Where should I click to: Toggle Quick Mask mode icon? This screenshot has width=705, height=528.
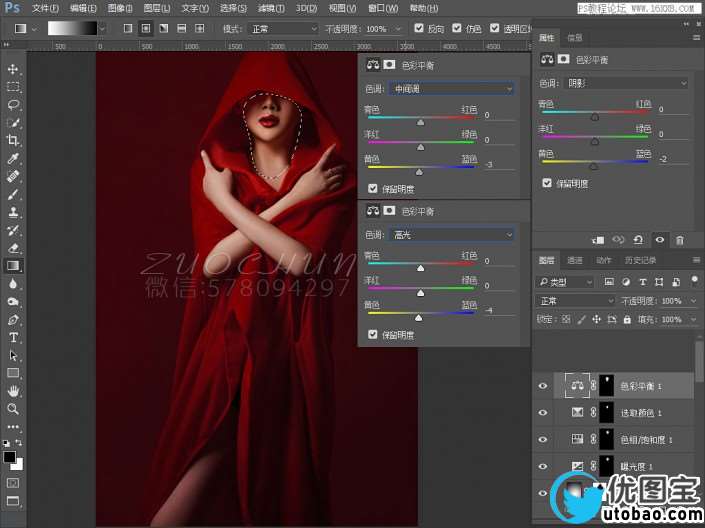[13, 483]
